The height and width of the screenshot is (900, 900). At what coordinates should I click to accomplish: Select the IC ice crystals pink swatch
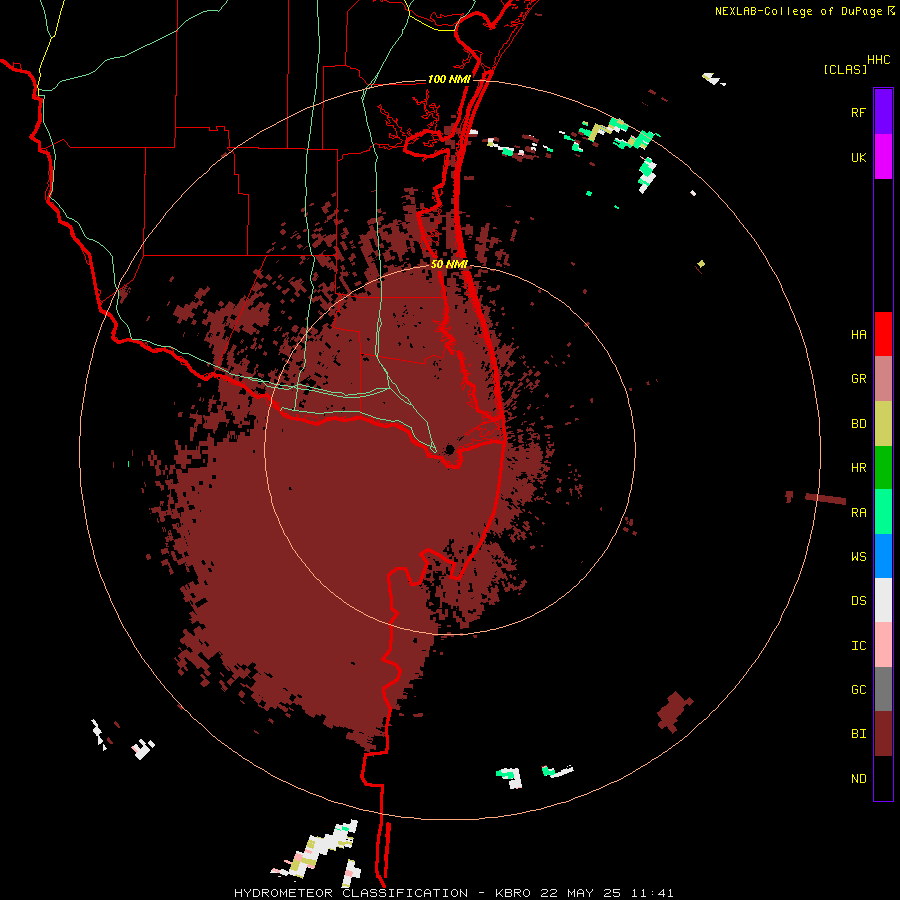883,645
